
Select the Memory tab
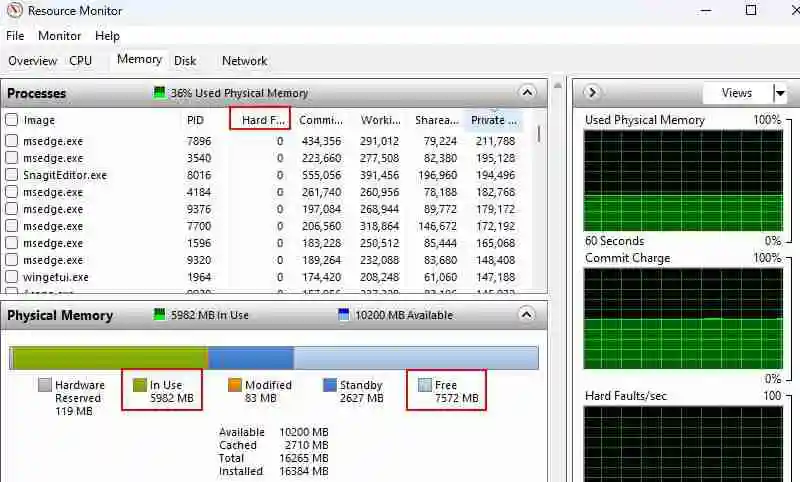pyautogui.click(x=139, y=59)
